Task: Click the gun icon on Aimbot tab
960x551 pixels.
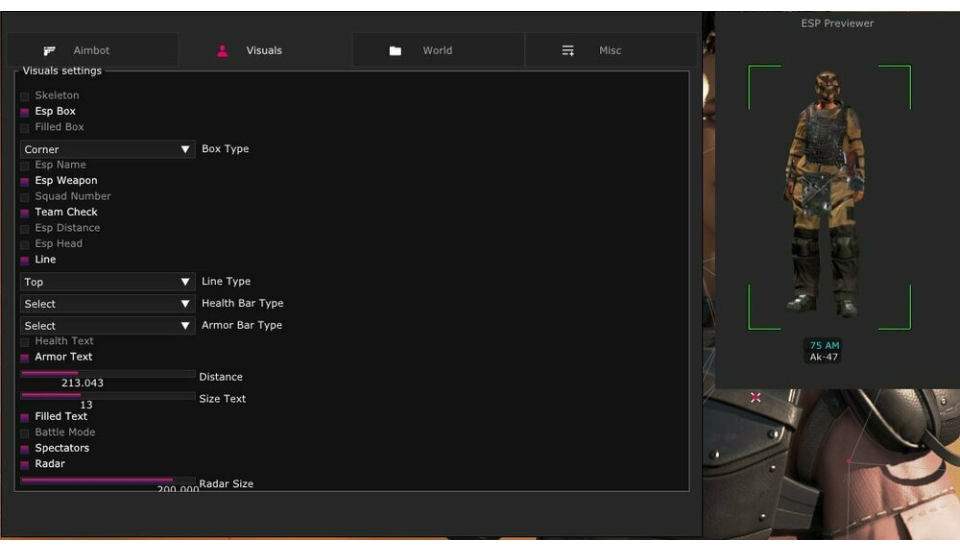Action: coord(50,50)
